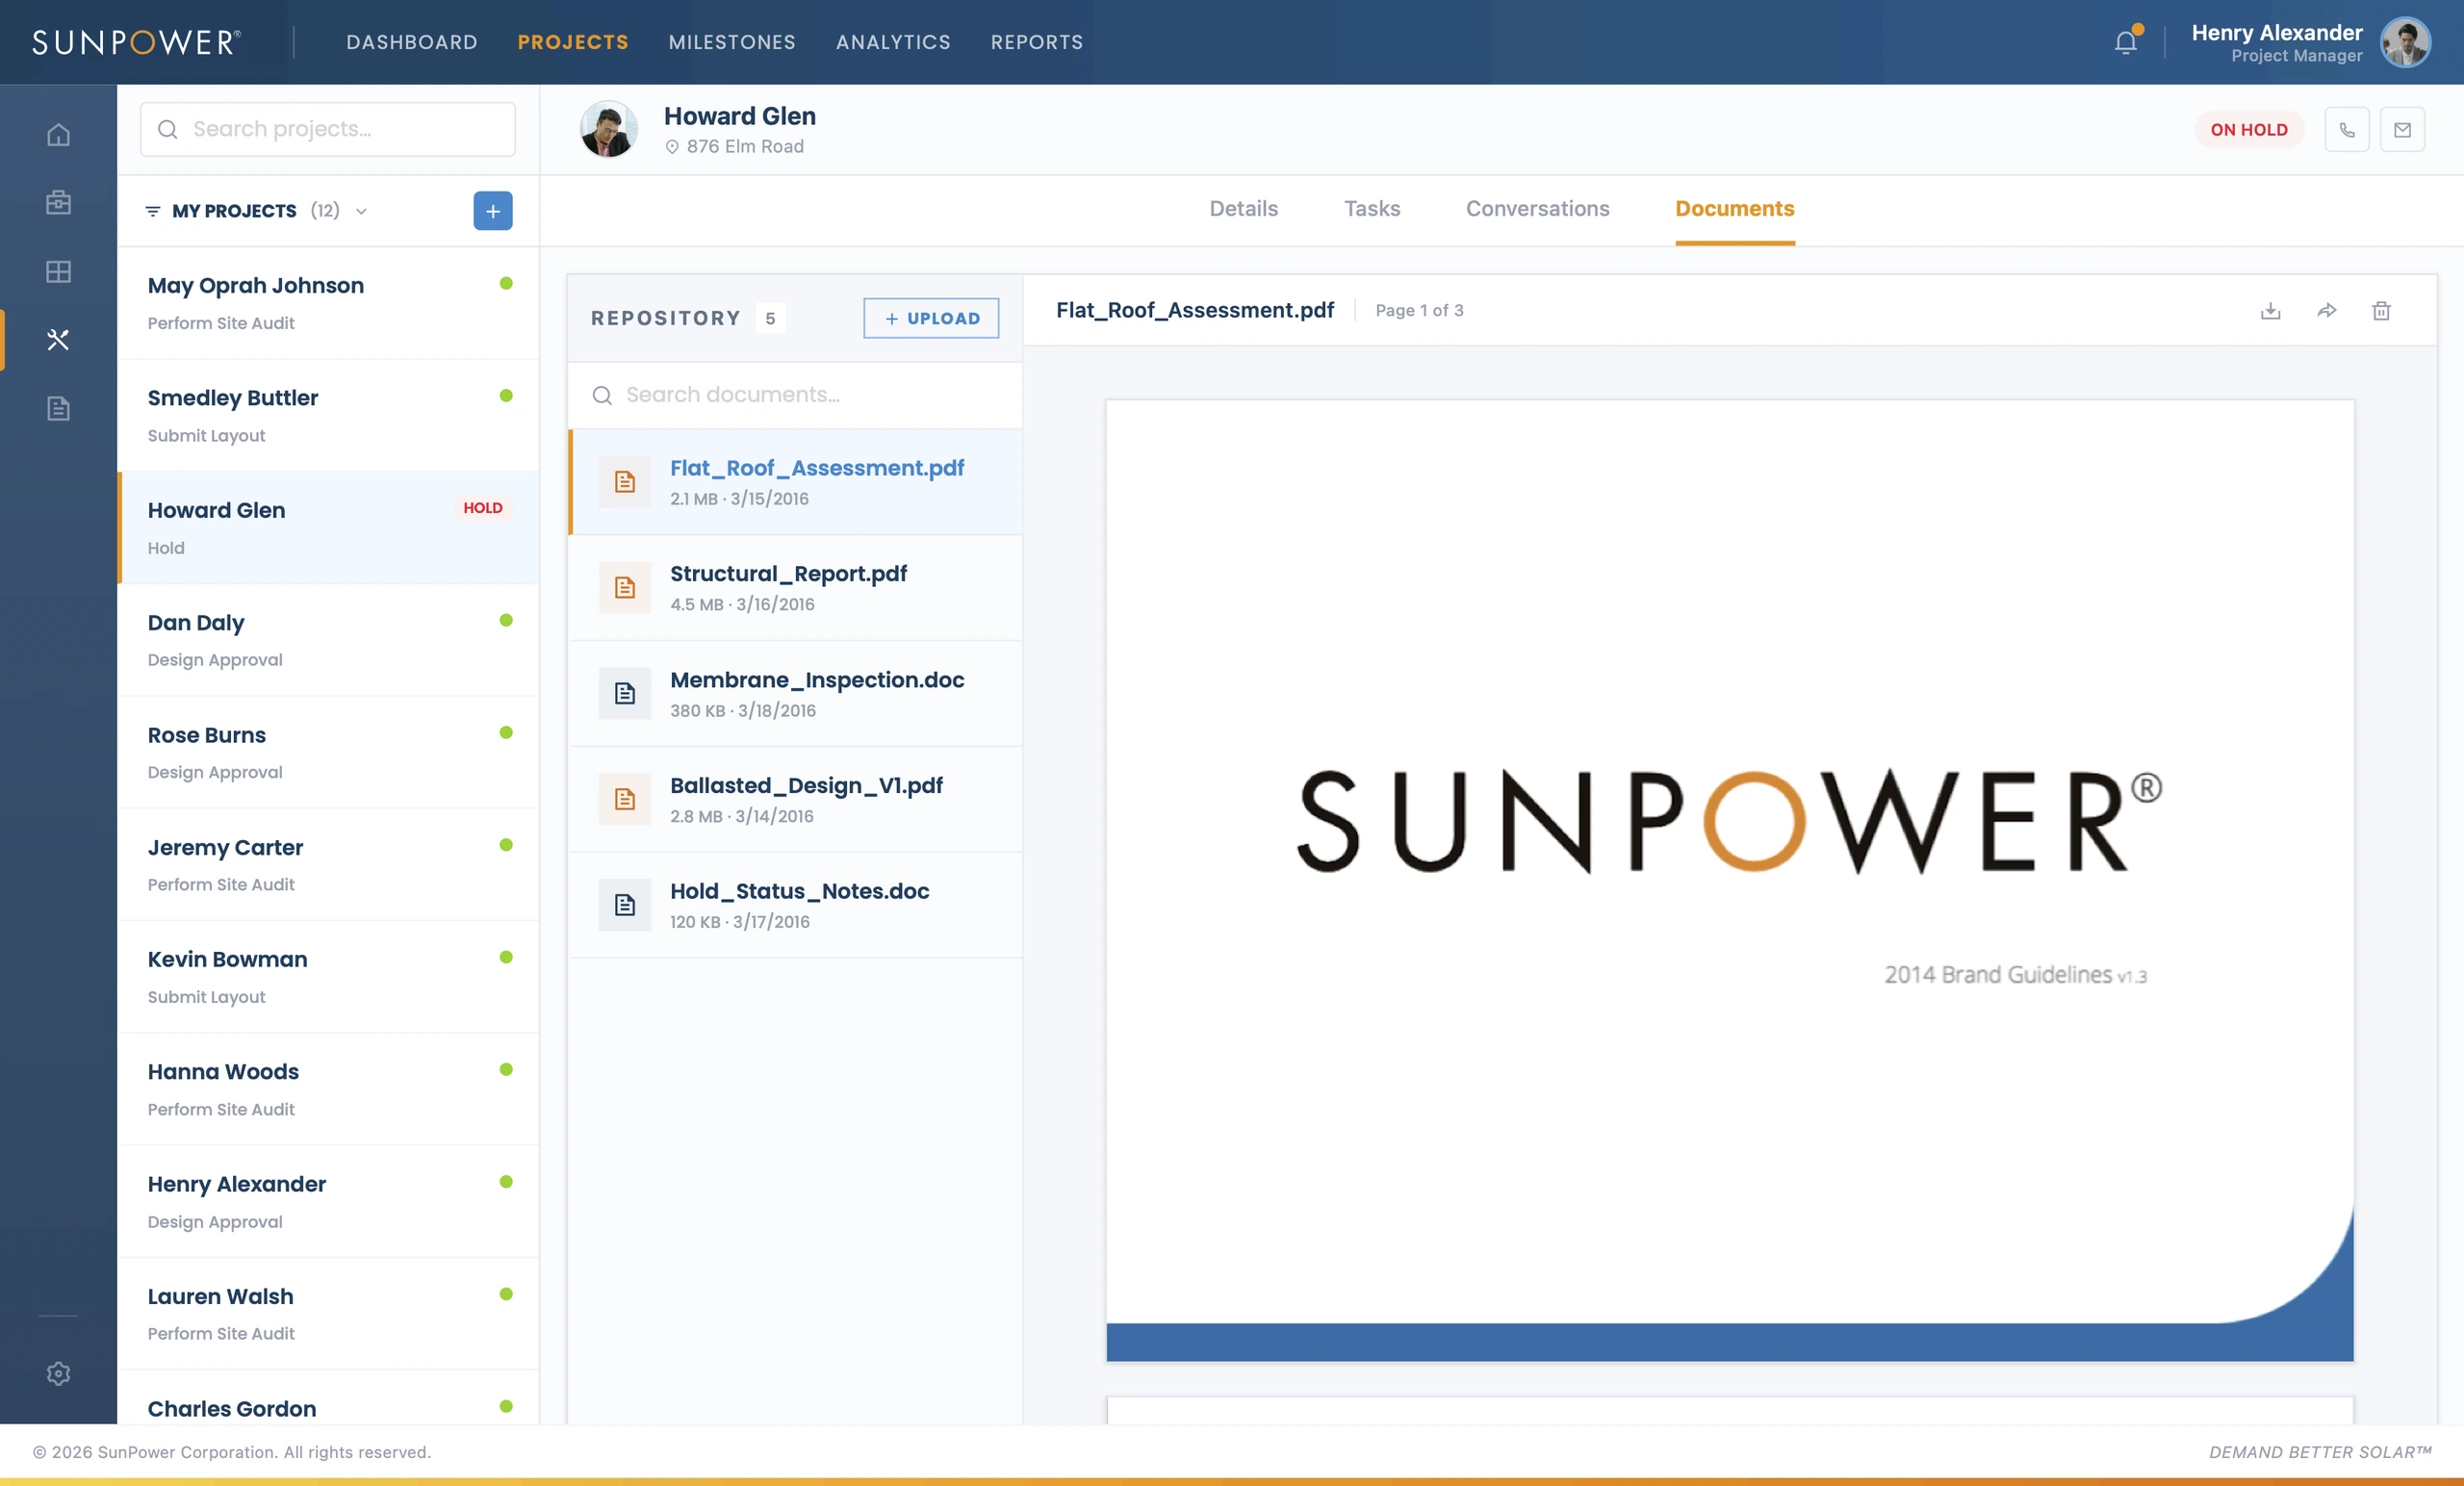Share the document using the arrow icon
The image size is (2464, 1486).
pos(2326,310)
